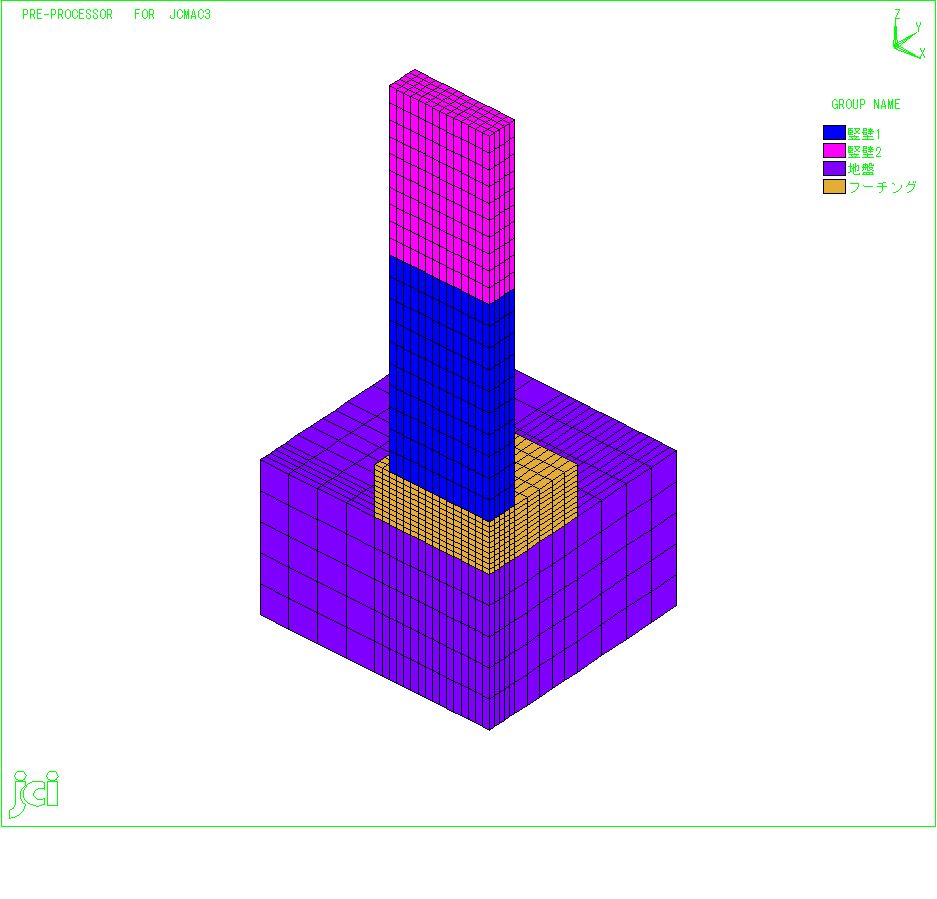Click the XYZ axis triad indicator

pyautogui.click(x=909, y=34)
